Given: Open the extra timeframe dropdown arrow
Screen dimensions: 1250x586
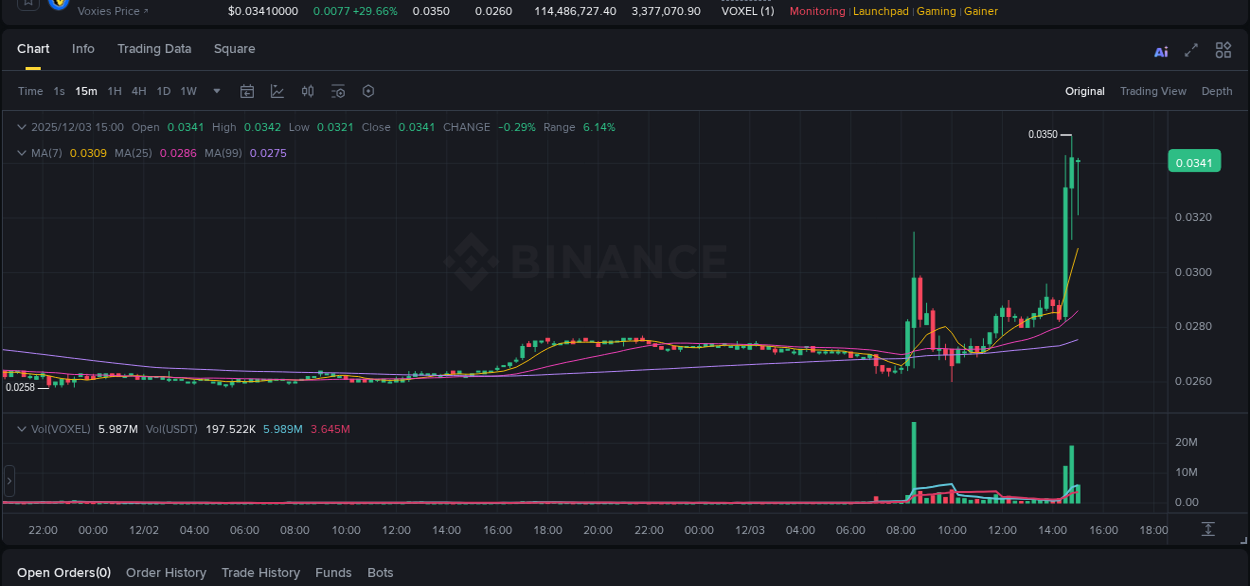Looking at the screenshot, I should [x=215, y=91].
